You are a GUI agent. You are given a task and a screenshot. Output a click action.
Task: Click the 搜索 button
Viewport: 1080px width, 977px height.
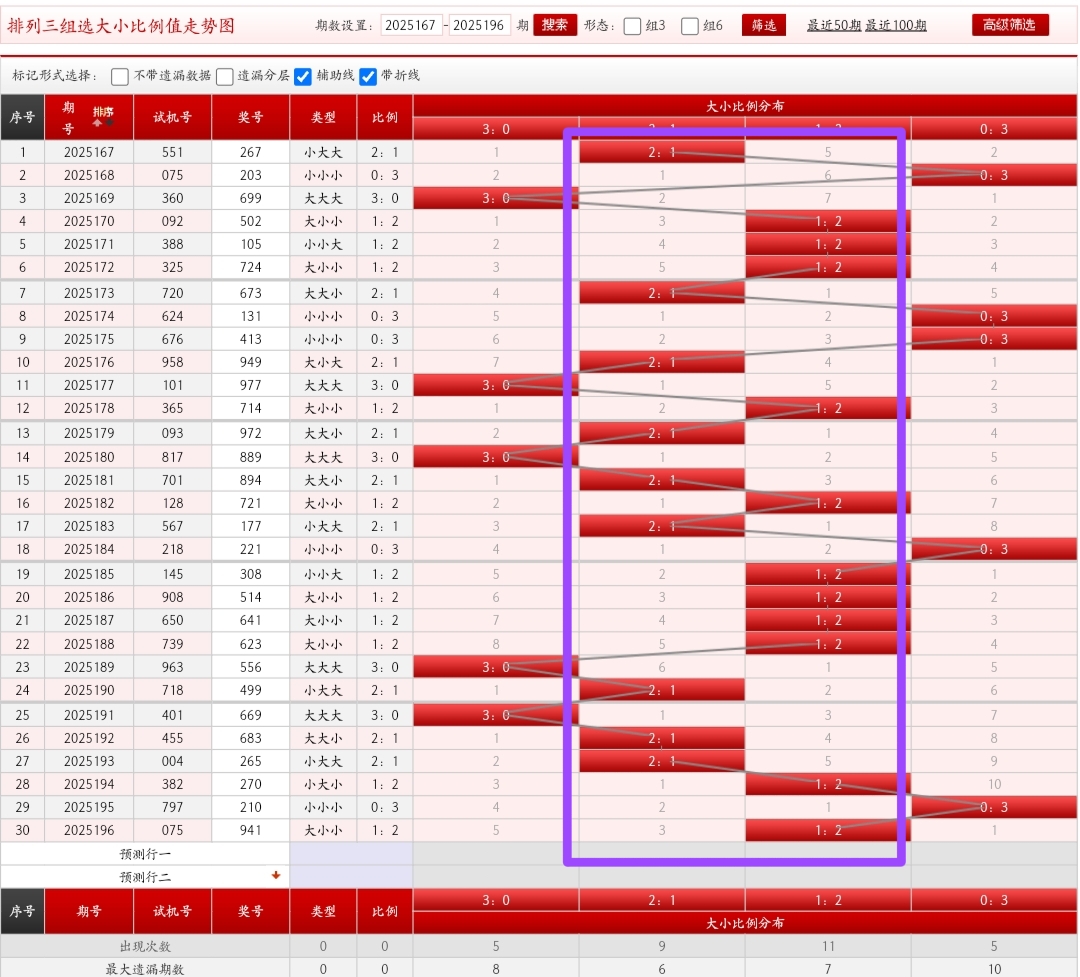554,25
